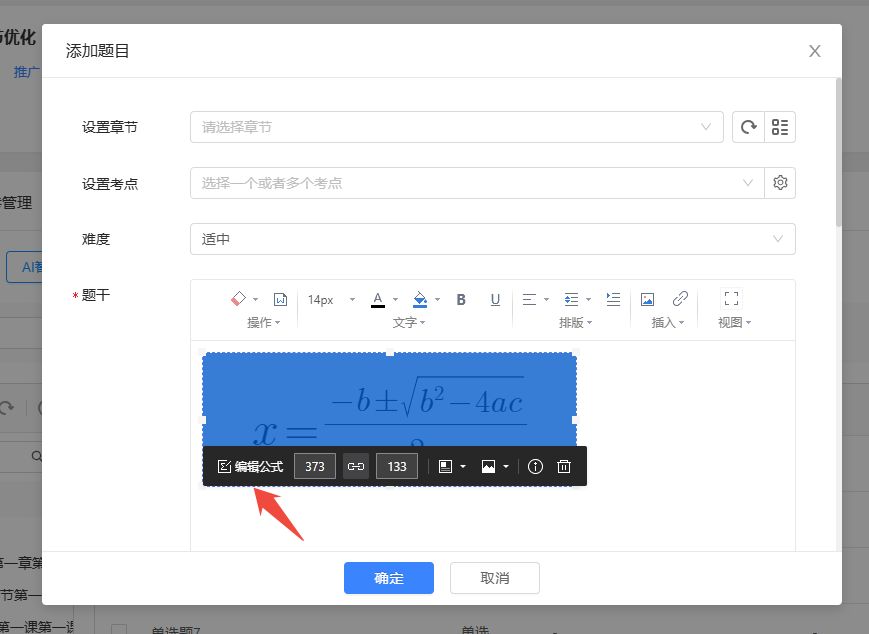
Task: Click the image info icon
Action: click(535, 467)
